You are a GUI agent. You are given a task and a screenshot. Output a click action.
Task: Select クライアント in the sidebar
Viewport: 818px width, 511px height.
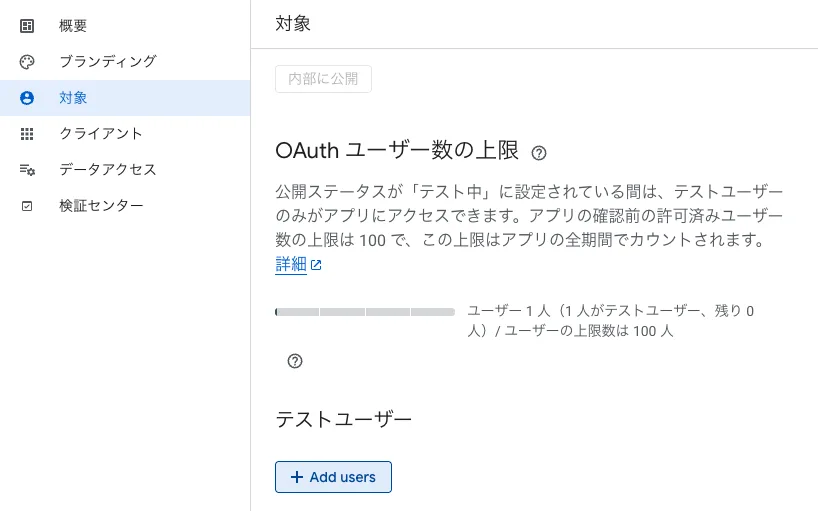coord(125,133)
